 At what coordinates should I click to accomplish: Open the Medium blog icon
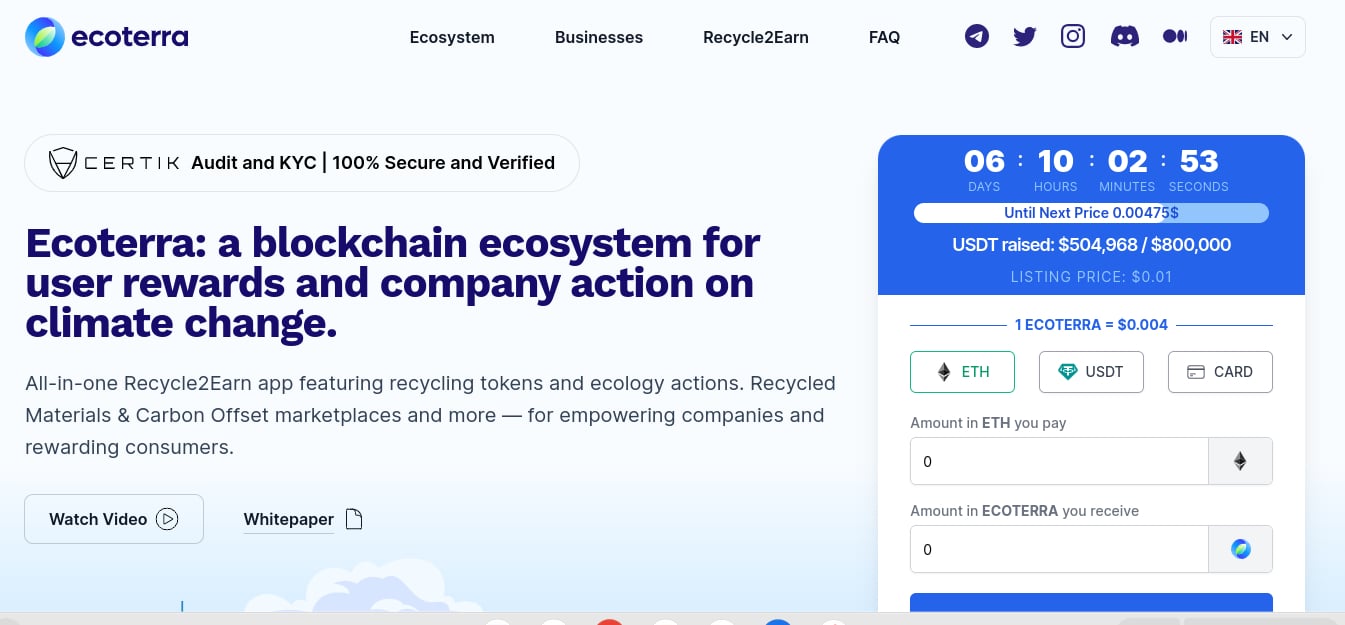click(x=1175, y=37)
